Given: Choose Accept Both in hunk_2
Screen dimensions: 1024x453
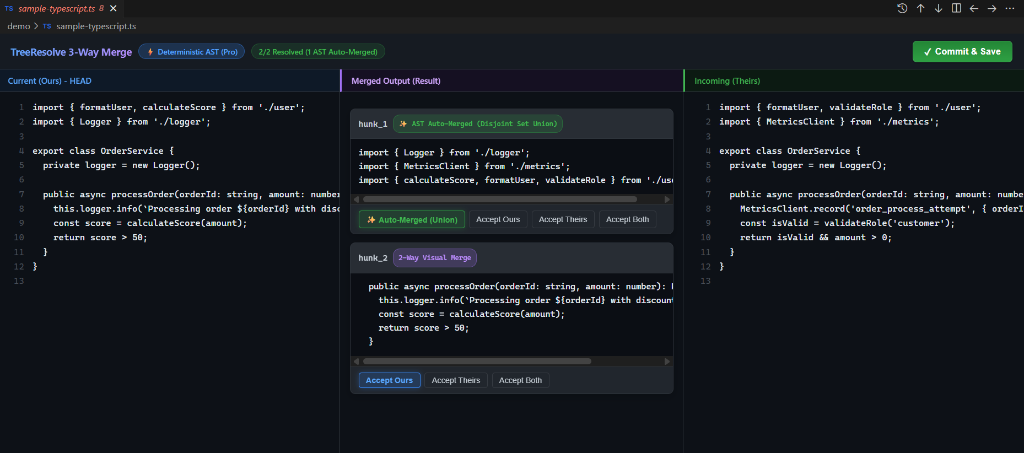Looking at the screenshot, I should tap(520, 380).
